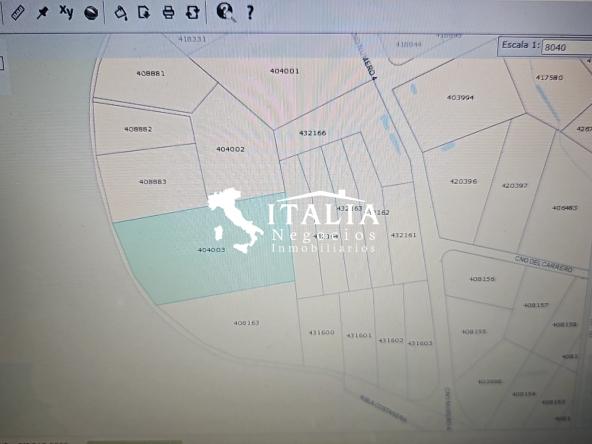This screenshot has height=444, width=592.
Task: Select the ruler measure tool
Action: (x=17, y=13)
